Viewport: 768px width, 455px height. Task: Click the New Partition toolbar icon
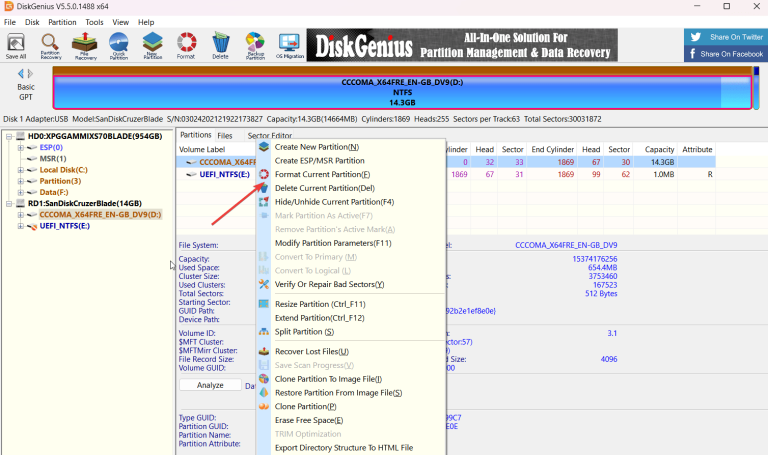coord(153,46)
